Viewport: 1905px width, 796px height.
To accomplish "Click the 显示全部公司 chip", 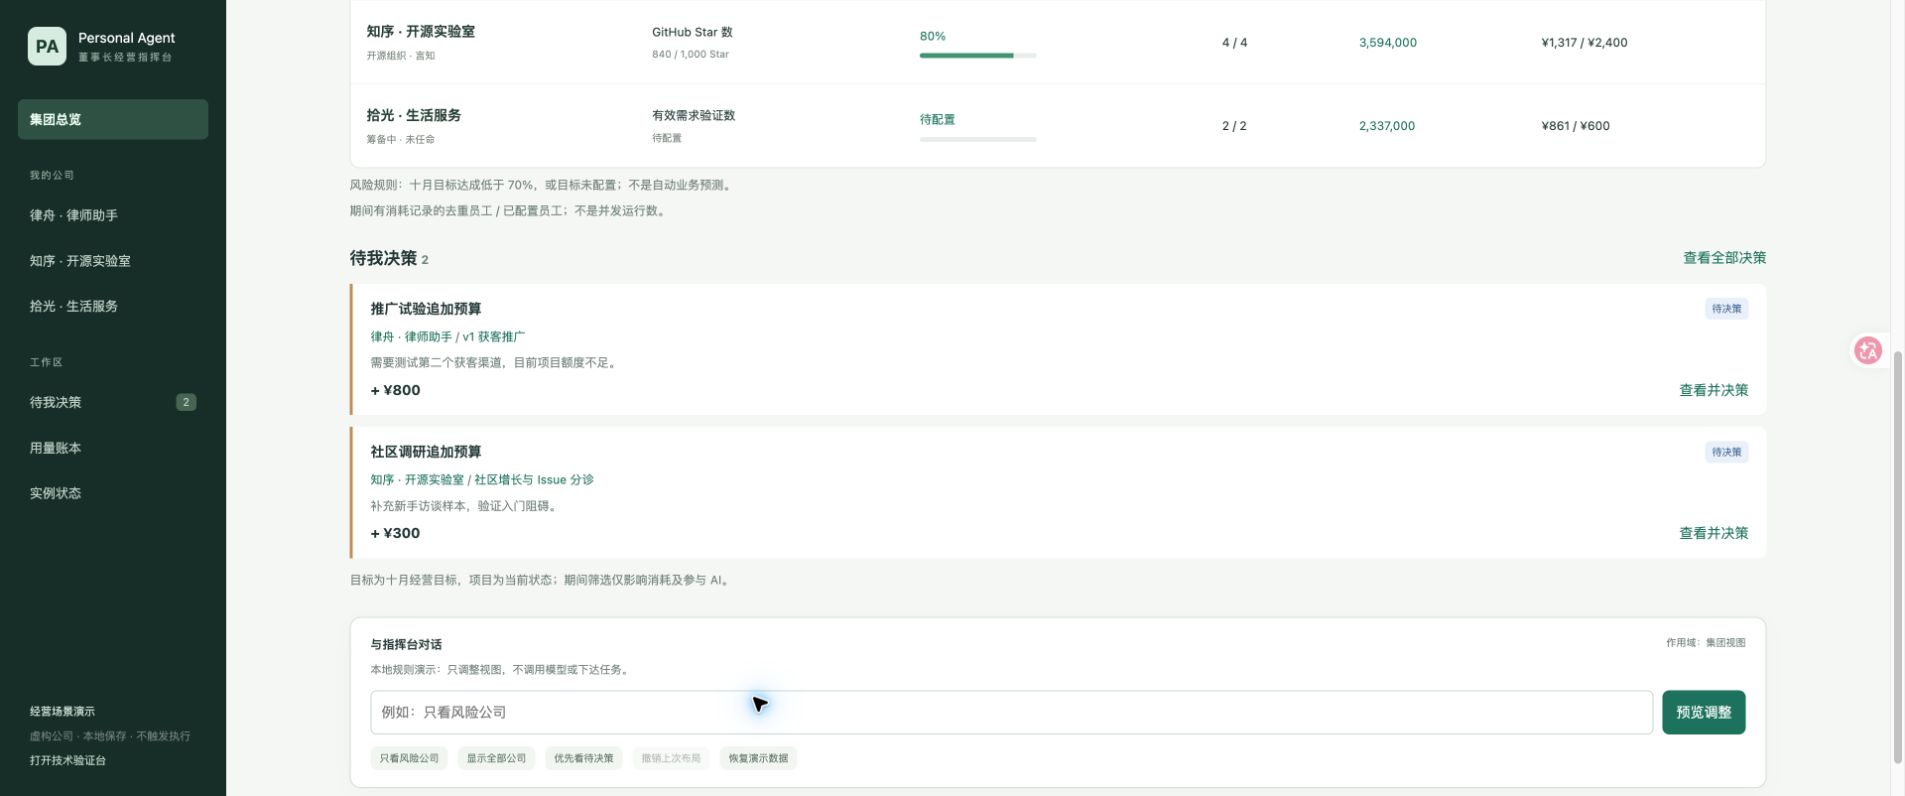I will [x=496, y=758].
